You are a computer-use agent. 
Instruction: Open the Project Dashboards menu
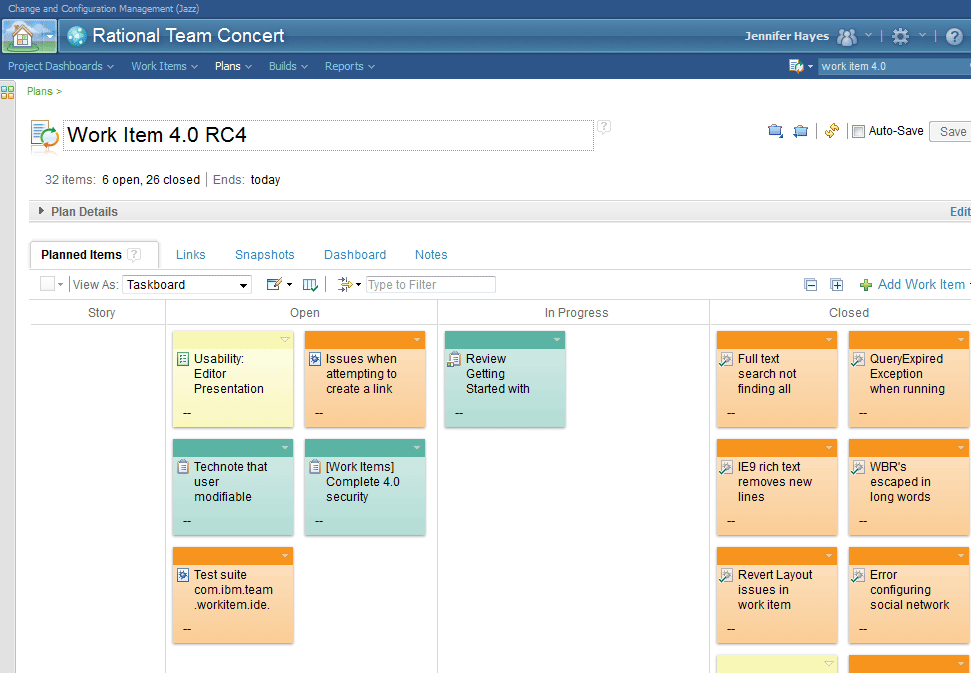click(x=61, y=66)
